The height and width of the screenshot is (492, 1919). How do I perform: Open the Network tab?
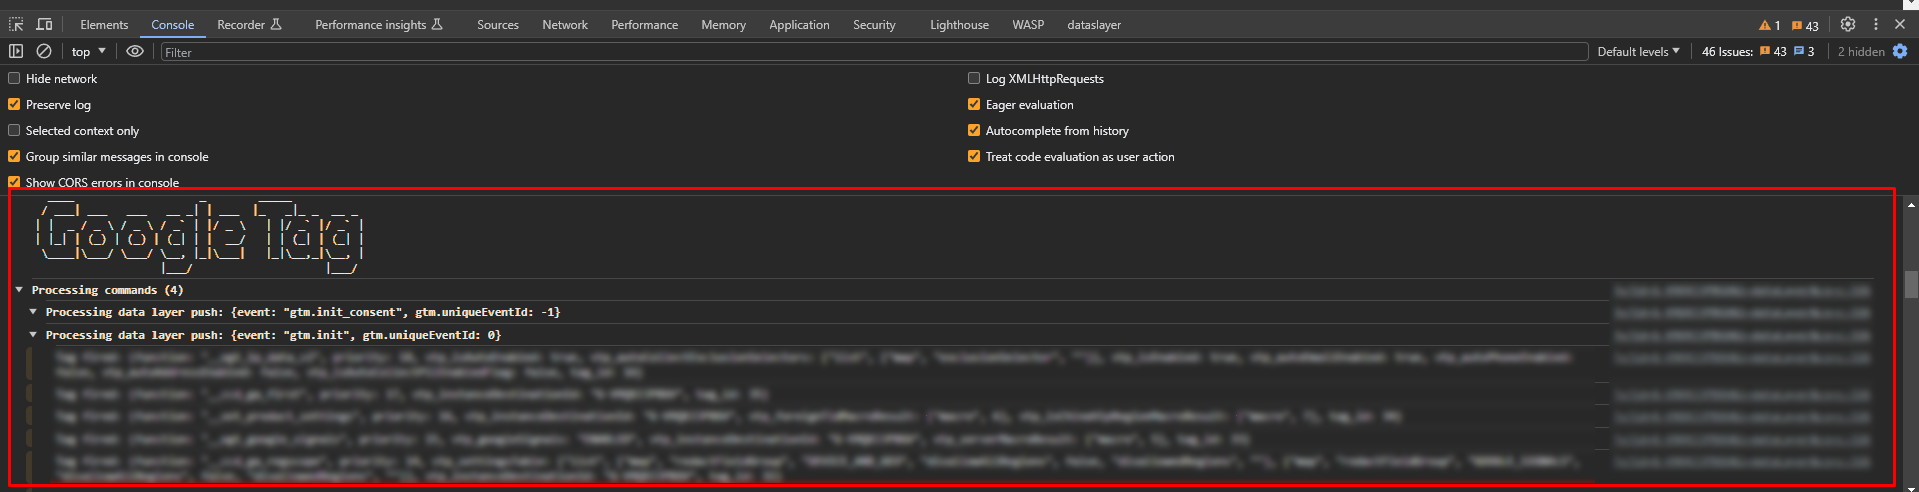(565, 25)
